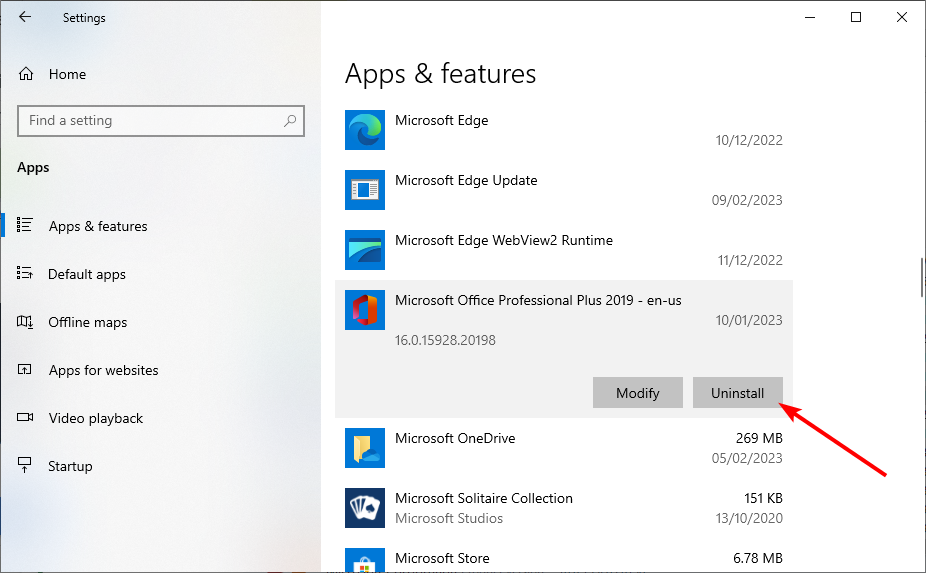
Task: Focus the Find a setting box
Action: pyautogui.click(x=161, y=121)
